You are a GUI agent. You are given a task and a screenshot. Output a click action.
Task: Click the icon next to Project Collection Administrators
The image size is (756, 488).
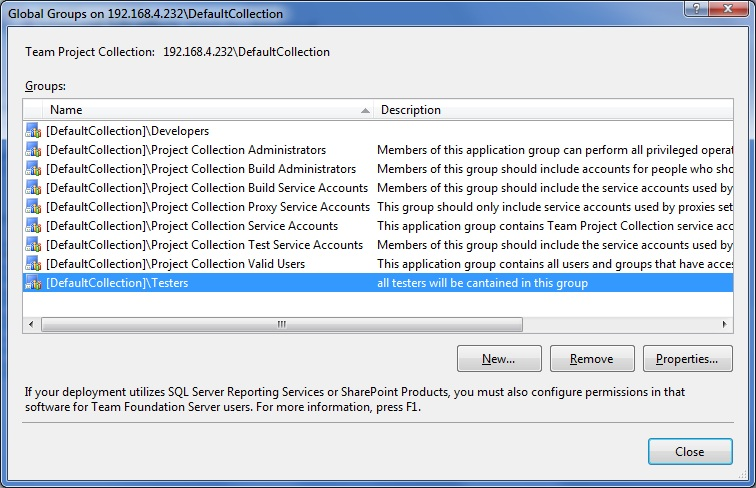pos(33,150)
